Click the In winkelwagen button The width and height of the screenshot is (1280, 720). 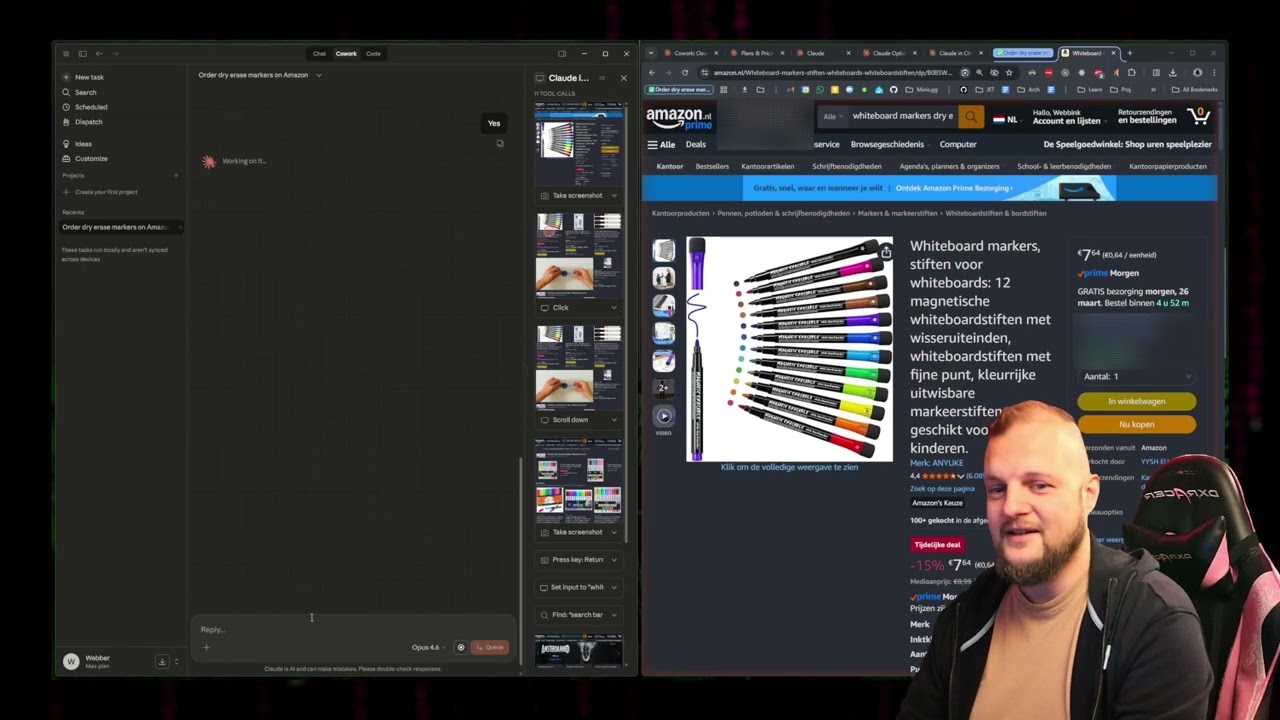(1136, 401)
